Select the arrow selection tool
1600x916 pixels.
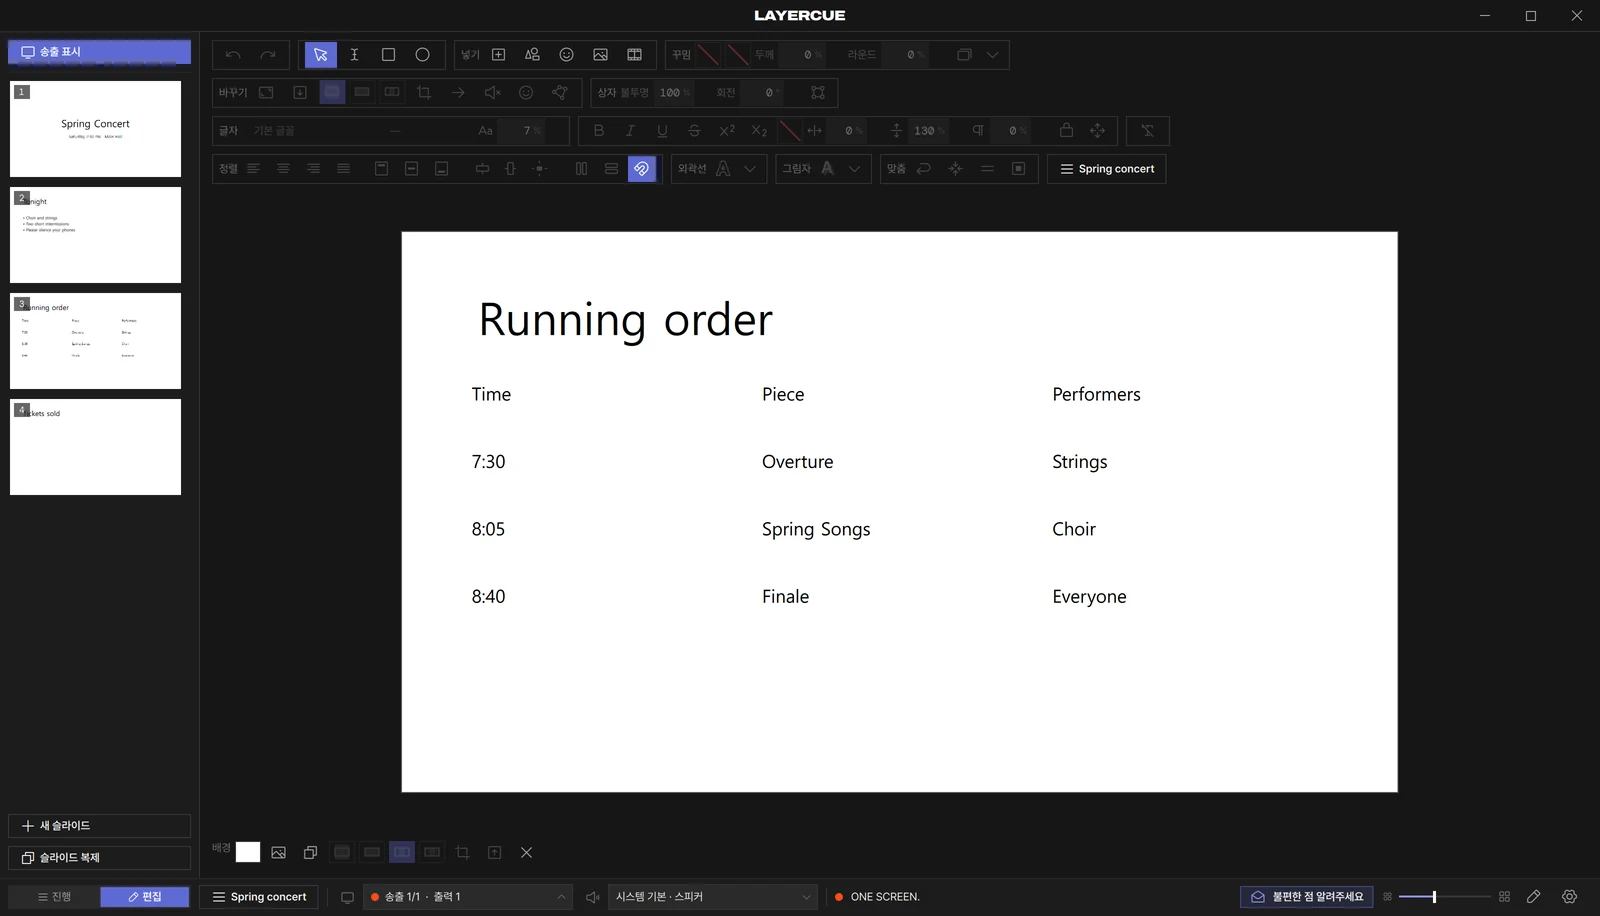(320, 55)
